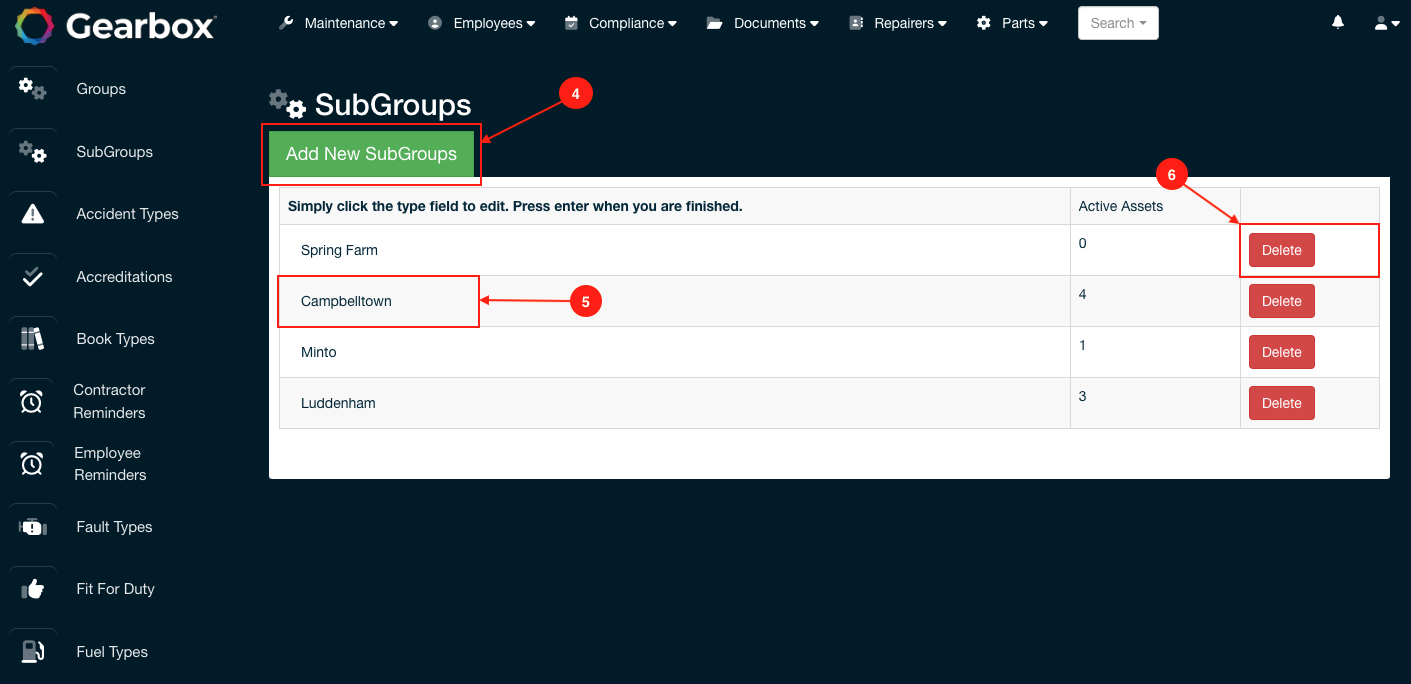Click the Add New SubGroups button
The image size is (1411, 684).
(371, 154)
